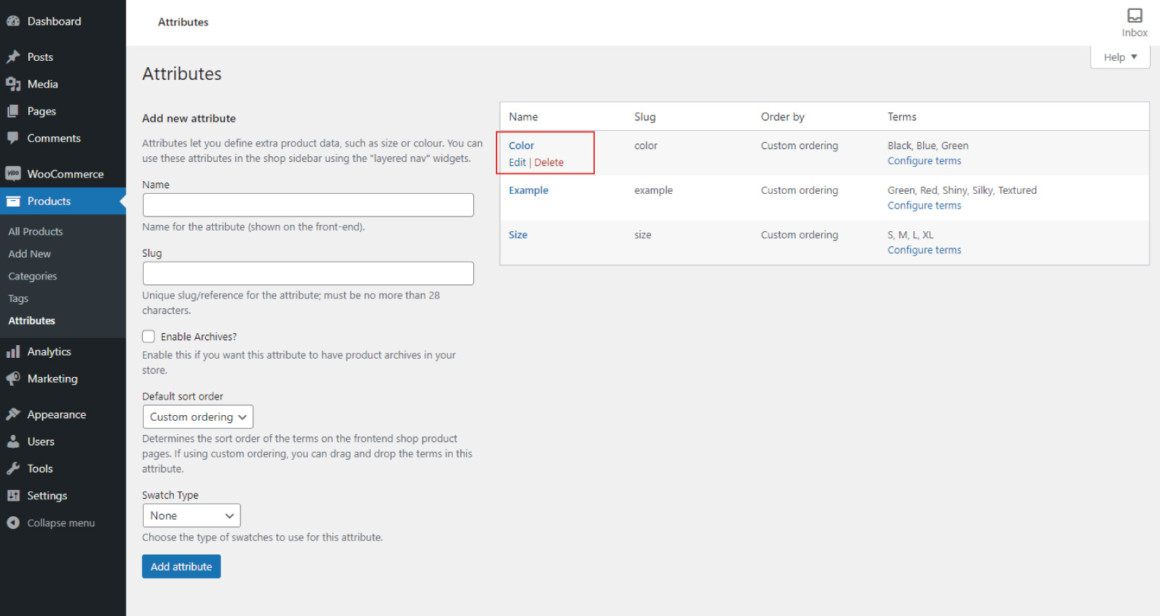
Task: Click the Posts pushpin icon
Action: click(13, 56)
